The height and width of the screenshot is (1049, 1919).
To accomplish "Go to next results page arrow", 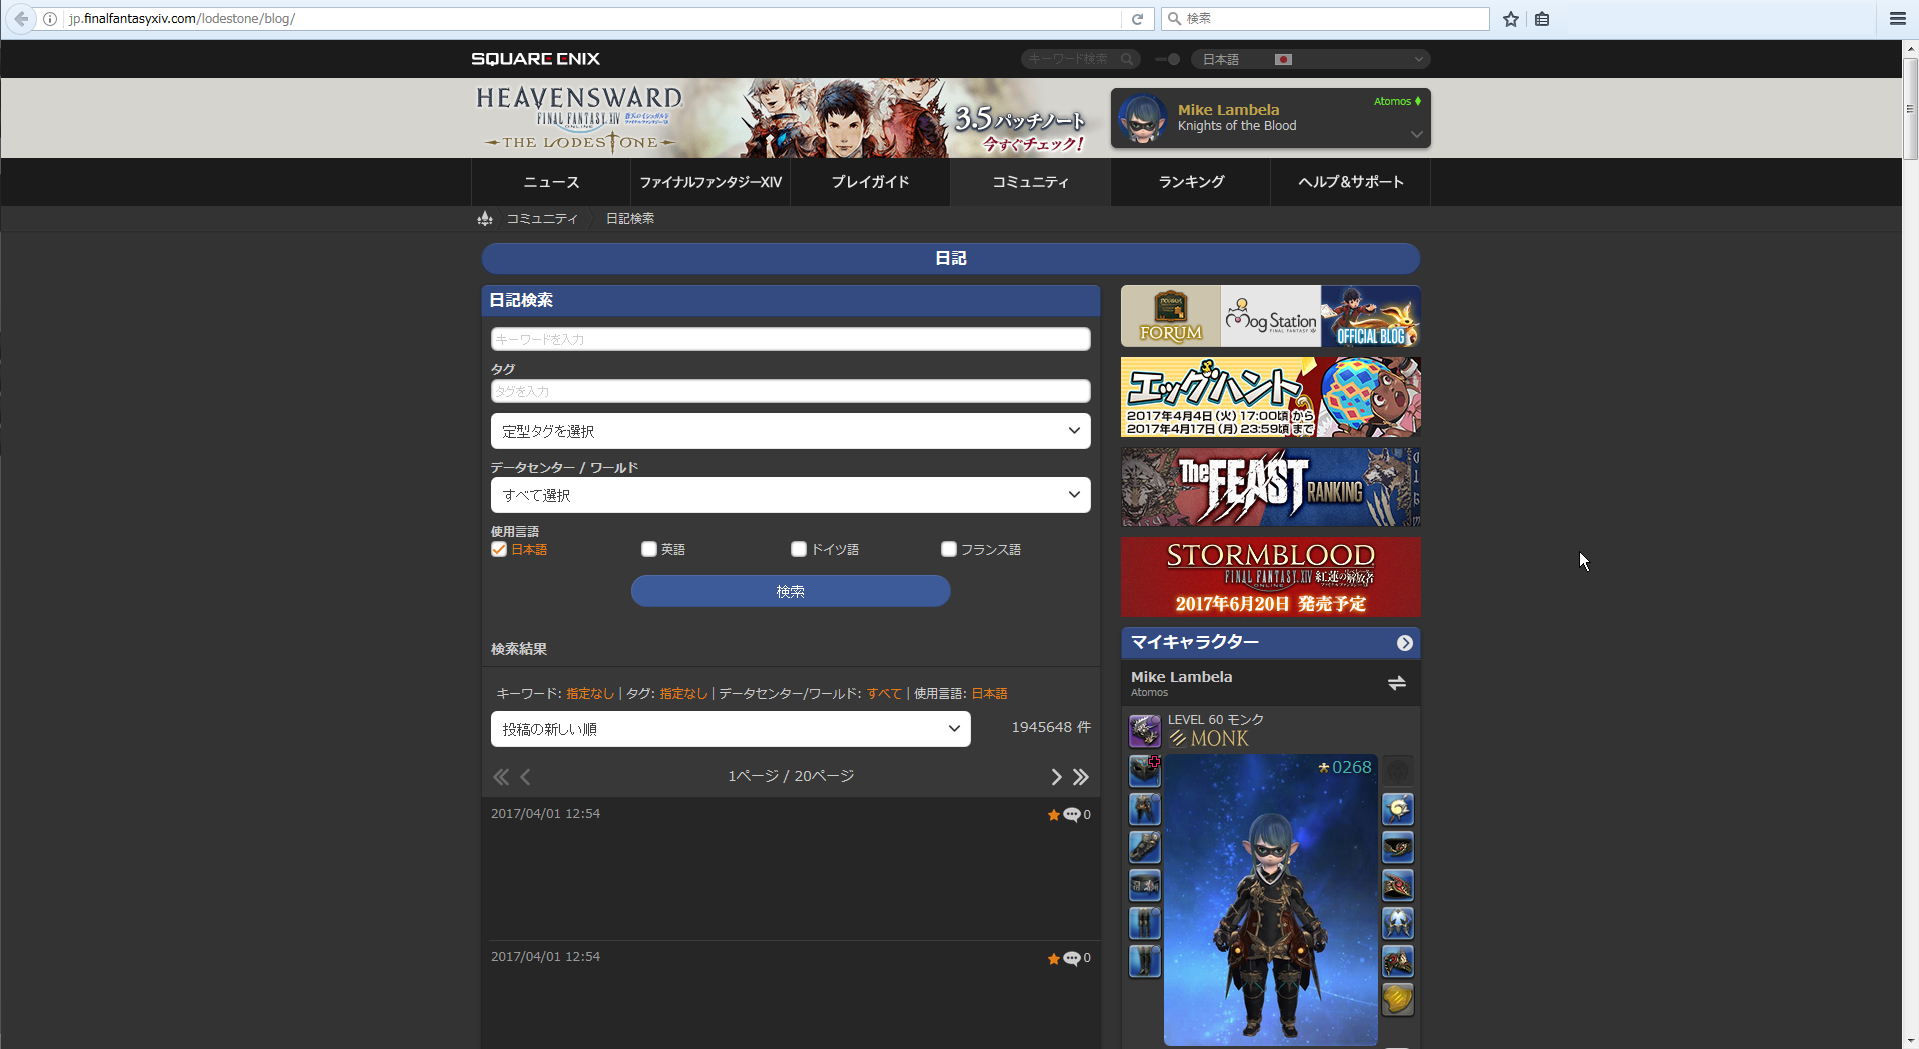I will [1056, 777].
